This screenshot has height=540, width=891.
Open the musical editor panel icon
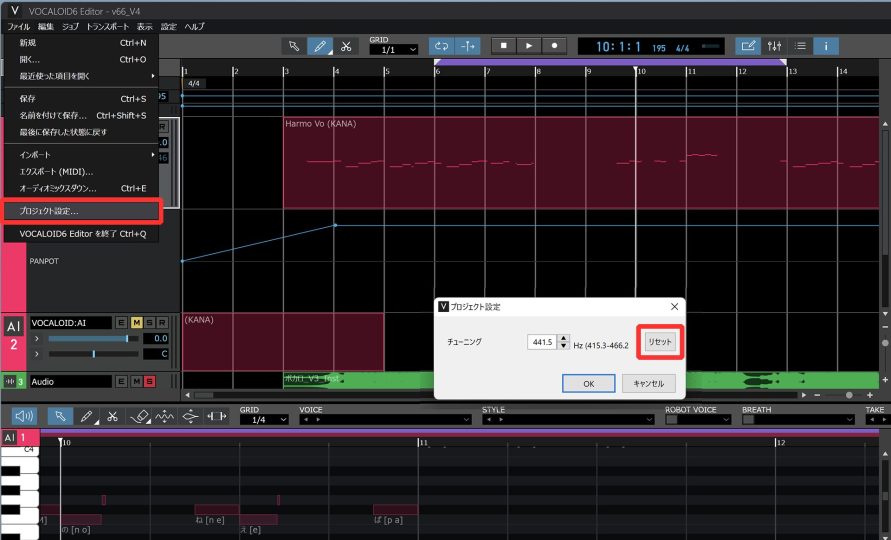click(748, 46)
